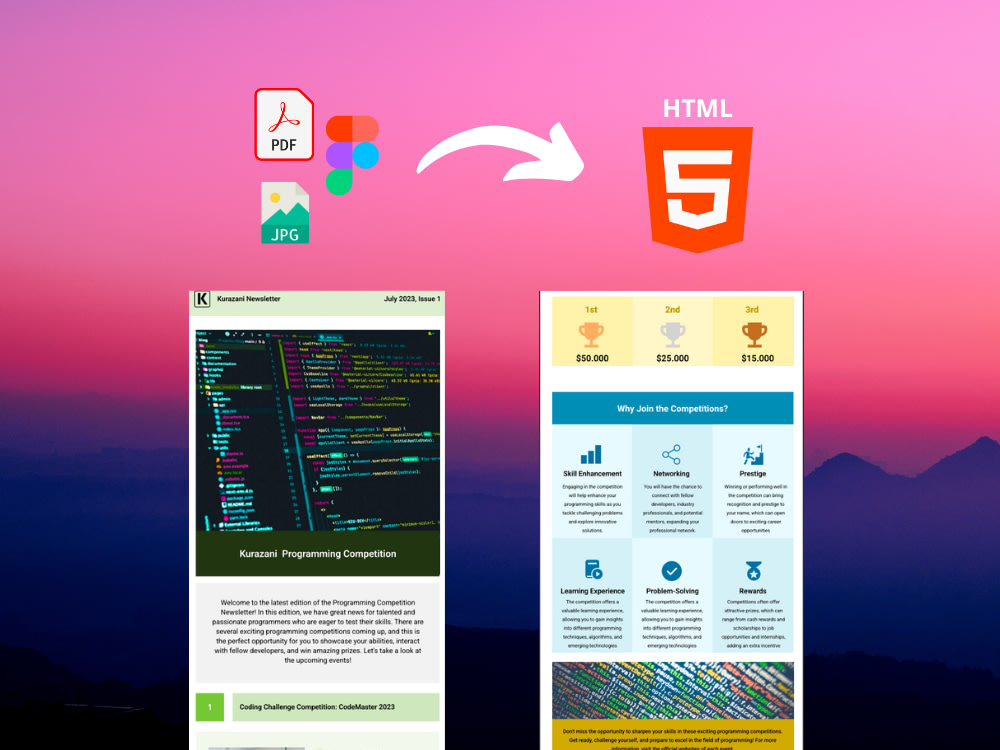
Task: Click the colorful code photo above yellow banner
Action: click(x=673, y=691)
